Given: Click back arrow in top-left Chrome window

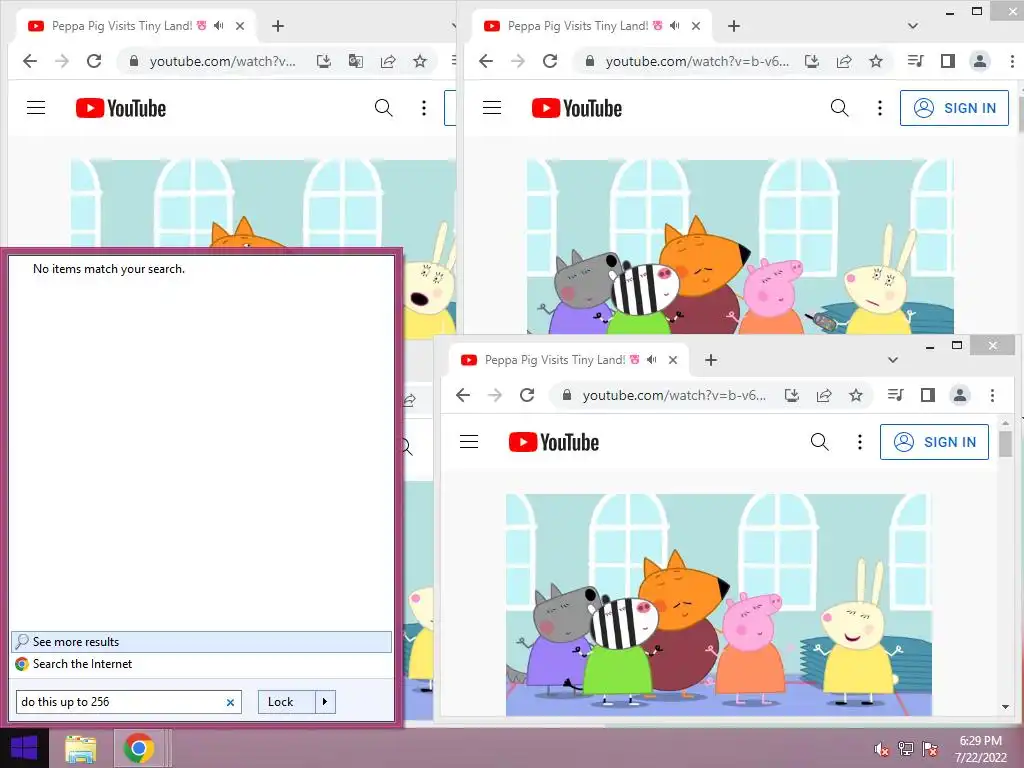Looking at the screenshot, I should [30, 61].
